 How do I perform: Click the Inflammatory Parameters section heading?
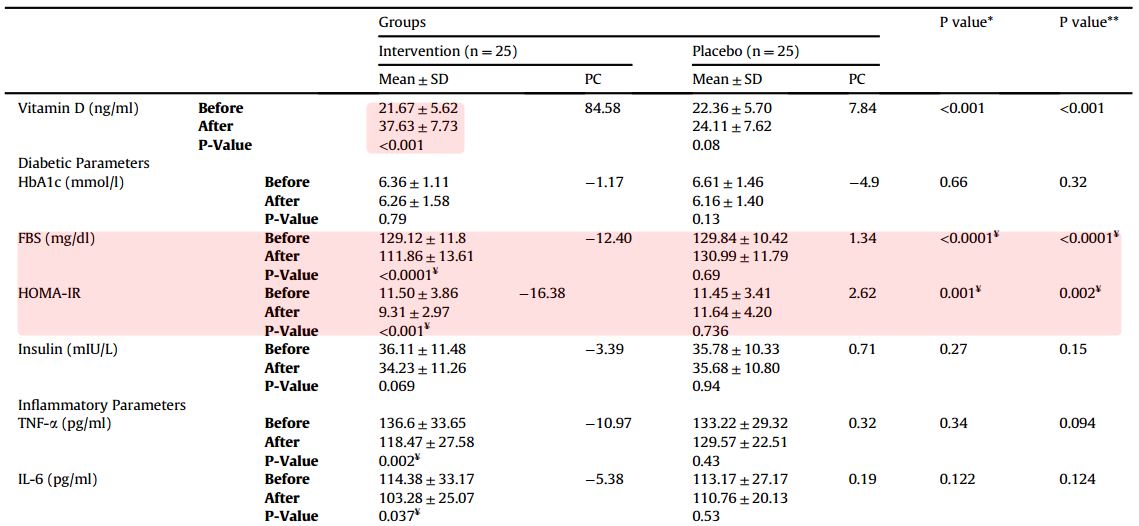tap(102, 405)
